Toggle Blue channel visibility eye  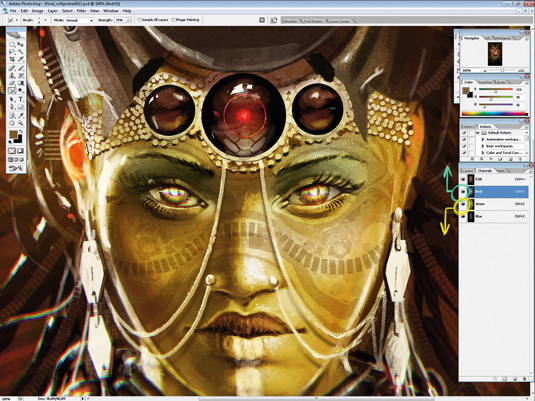tap(463, 216)
